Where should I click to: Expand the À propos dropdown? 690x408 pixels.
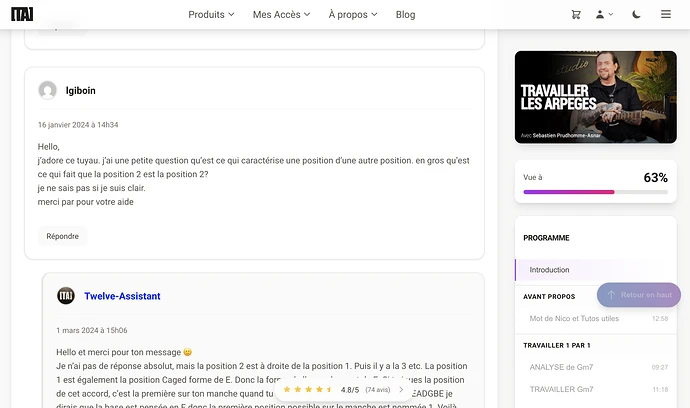(353, 15)
